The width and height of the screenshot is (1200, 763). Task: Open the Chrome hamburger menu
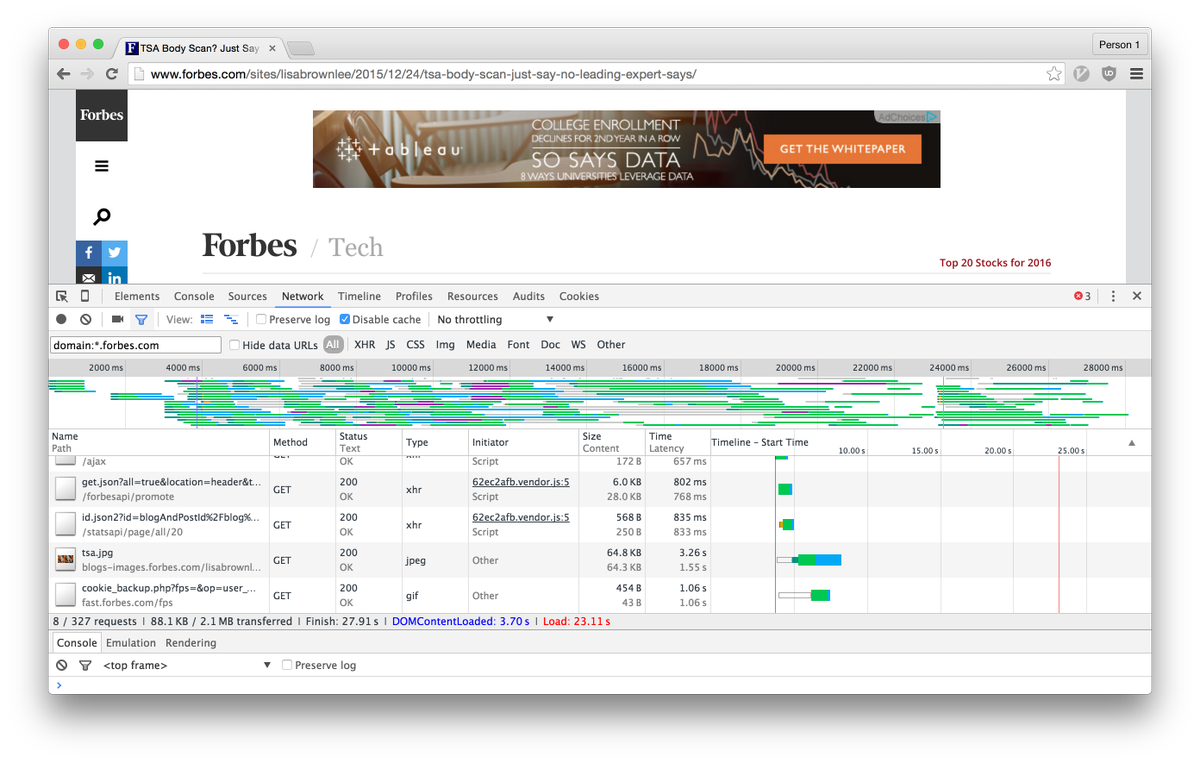pyautogui.click(x=1137, y=74)
